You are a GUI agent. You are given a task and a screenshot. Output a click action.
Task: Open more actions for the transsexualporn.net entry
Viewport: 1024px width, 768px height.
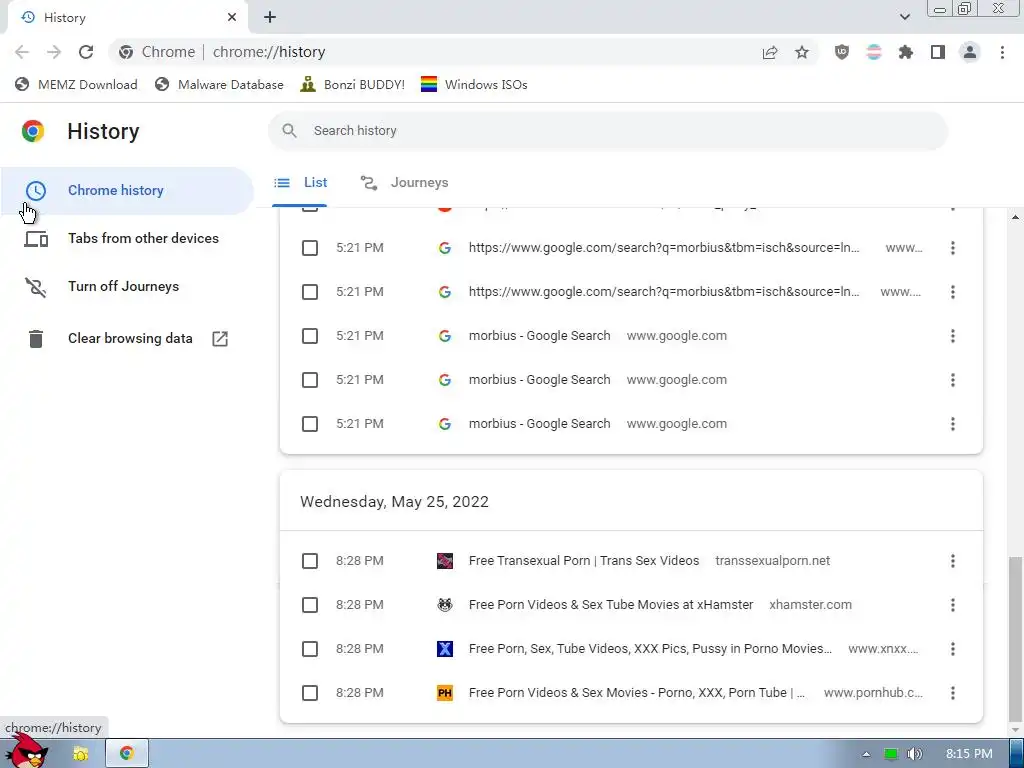coord(953,561)
